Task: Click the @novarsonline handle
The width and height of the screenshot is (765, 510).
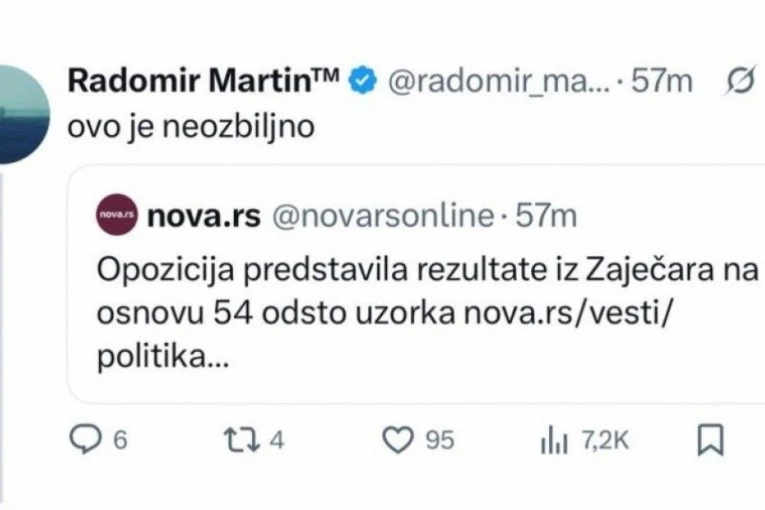Action: [383, 216]
